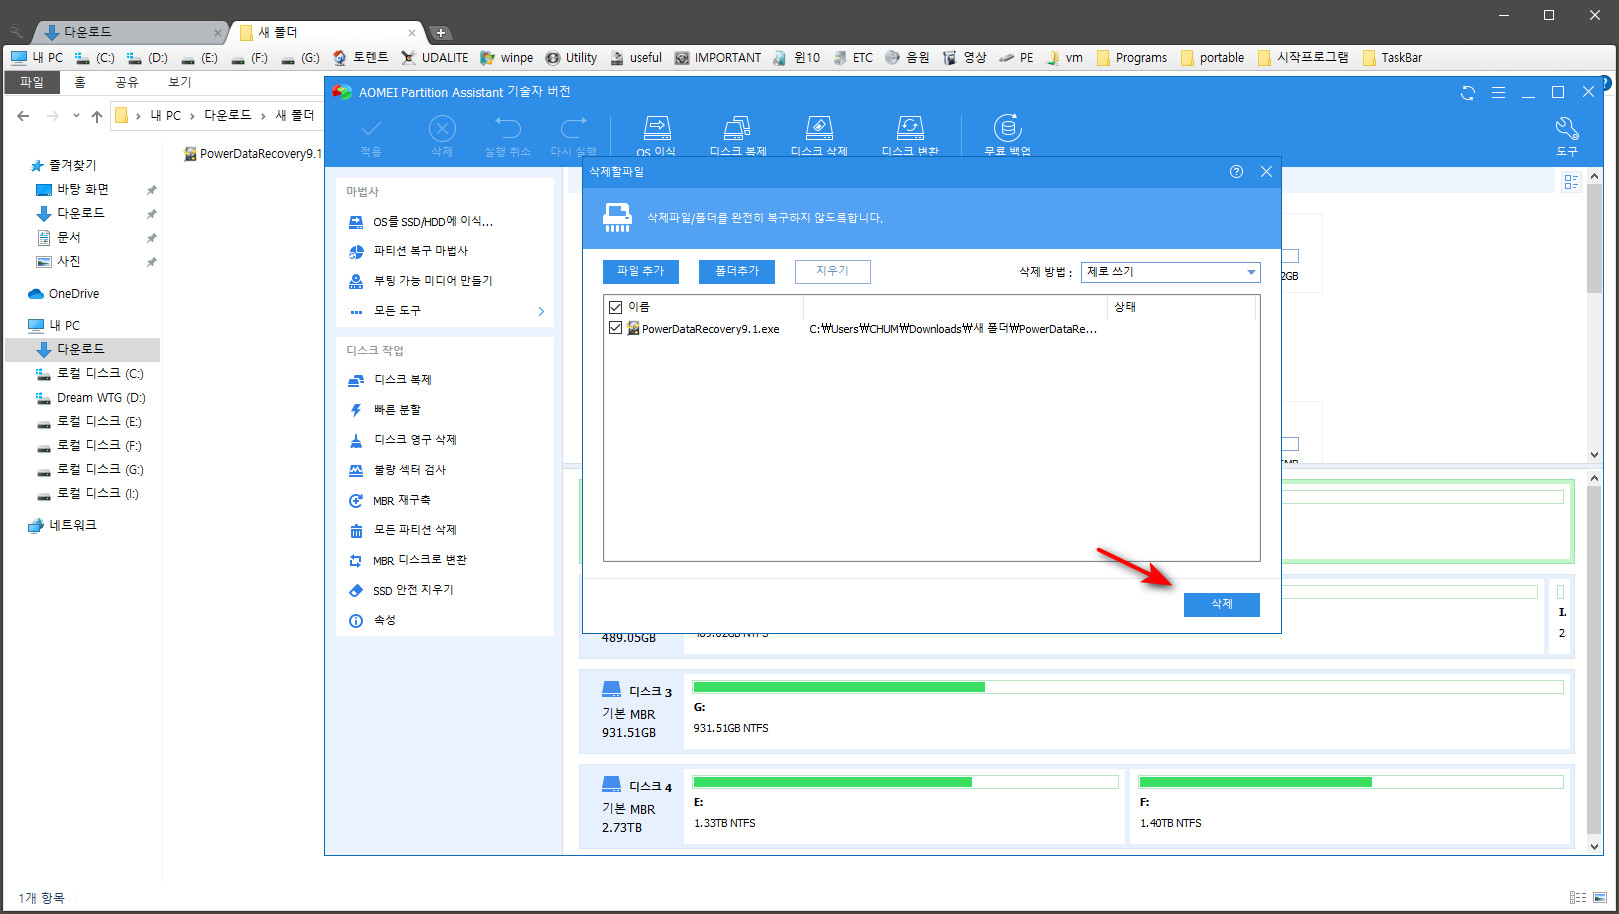This screenshot has width=1619, height=914.
Task: Toggle the view mode icon at panel top right
Action: tap(1571, 182)
